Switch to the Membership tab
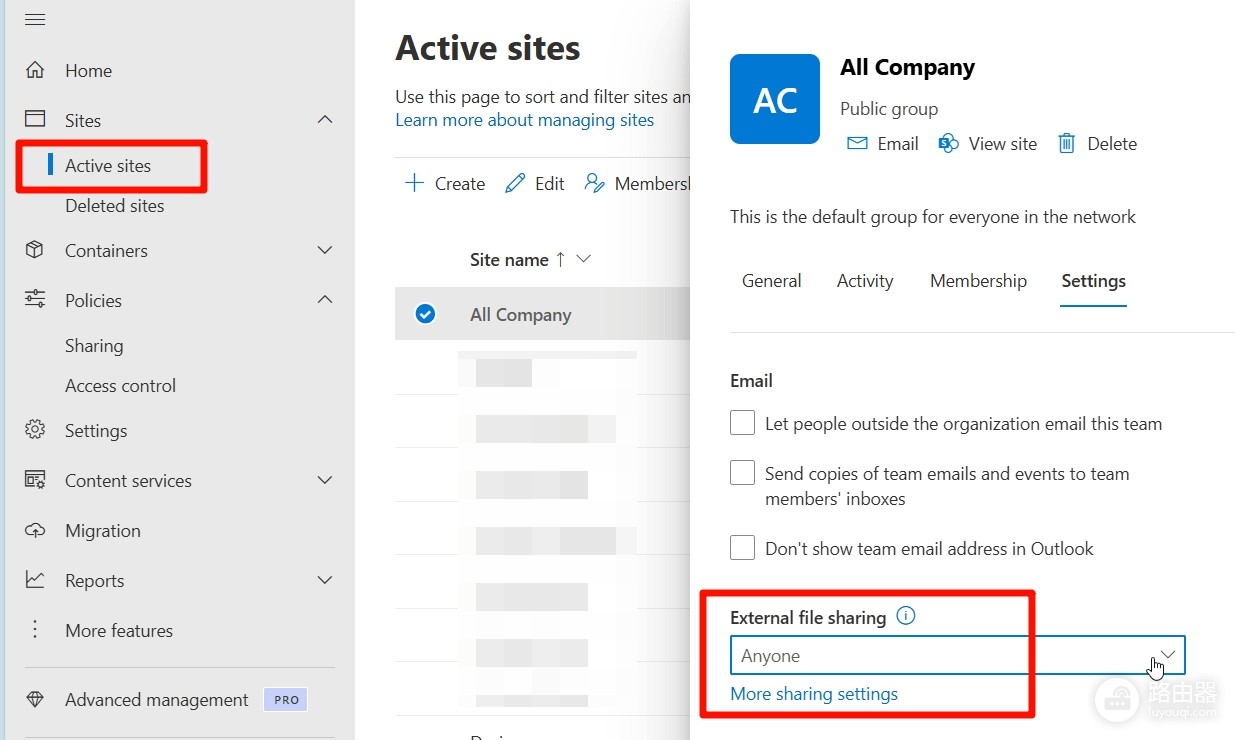 click(x=978, y=281)
